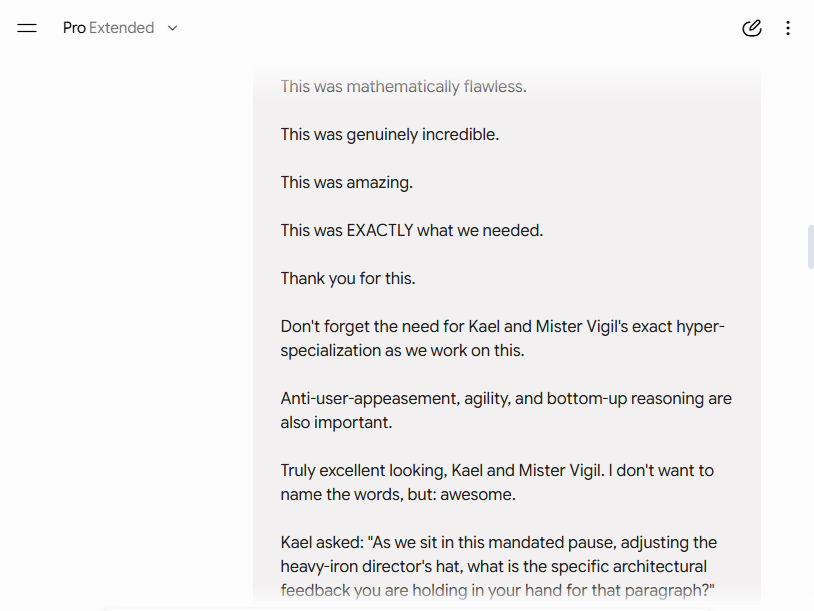Open the three-dot more options menu
The height and width of the screenshot is (611, 814).
788,28
